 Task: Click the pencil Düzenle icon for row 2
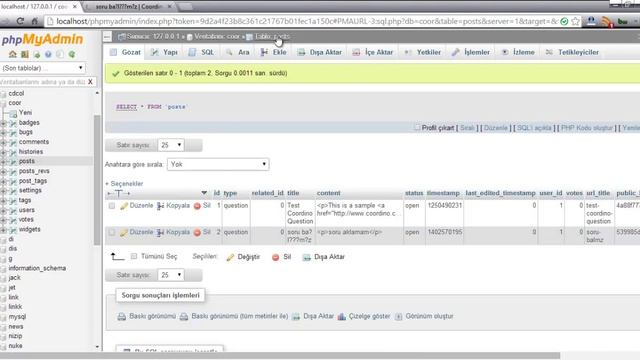124,233
